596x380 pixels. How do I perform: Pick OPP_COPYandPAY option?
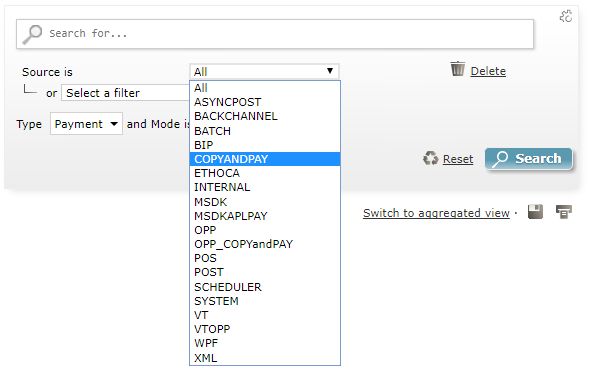(x=265, y=244)
